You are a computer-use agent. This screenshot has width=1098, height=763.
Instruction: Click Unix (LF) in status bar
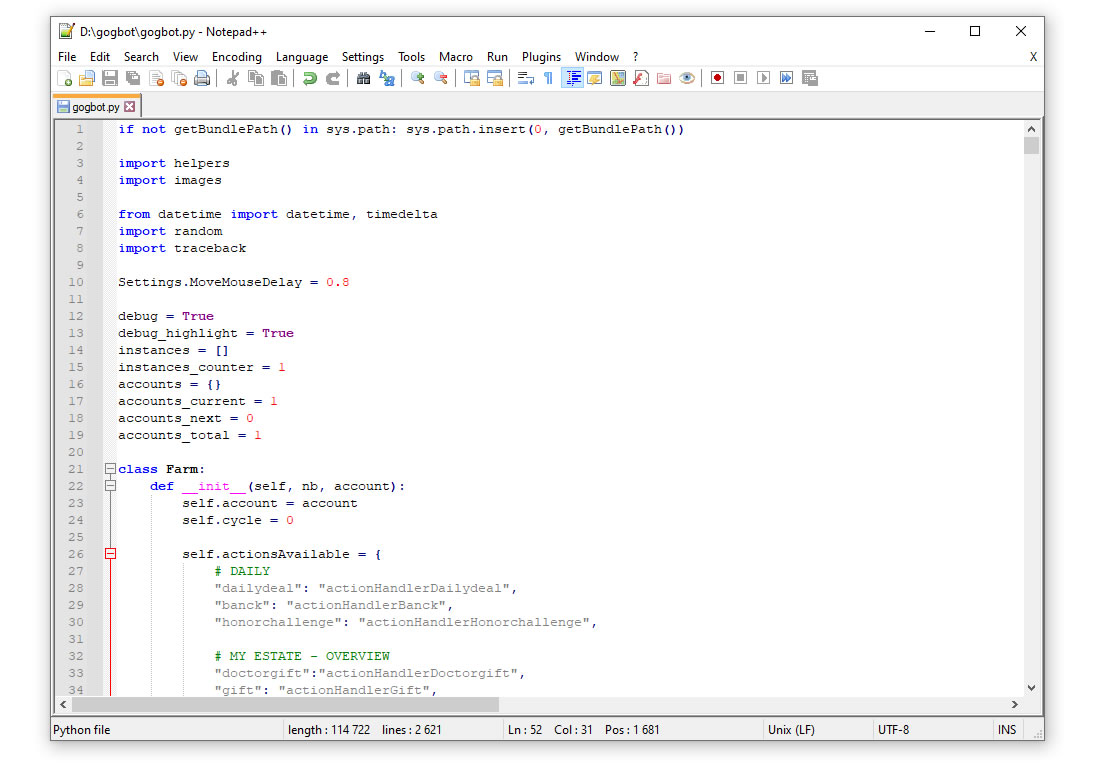point(791,730)
